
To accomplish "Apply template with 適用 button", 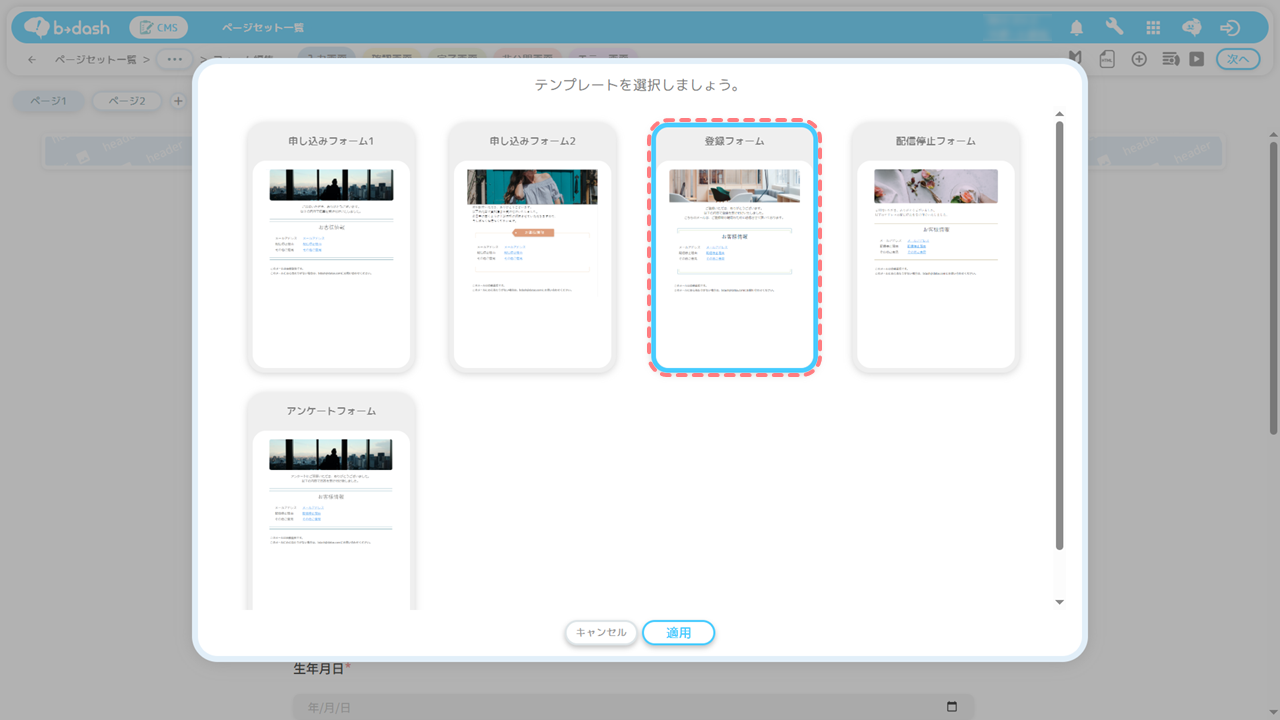I will [679, 633].
